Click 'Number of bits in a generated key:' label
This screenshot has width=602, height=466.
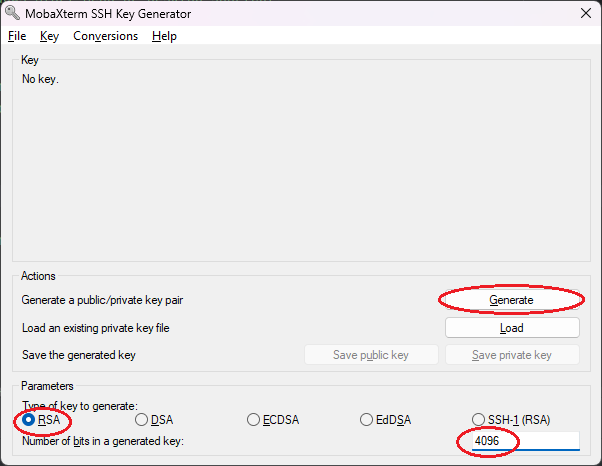click(x=103, y=441)
